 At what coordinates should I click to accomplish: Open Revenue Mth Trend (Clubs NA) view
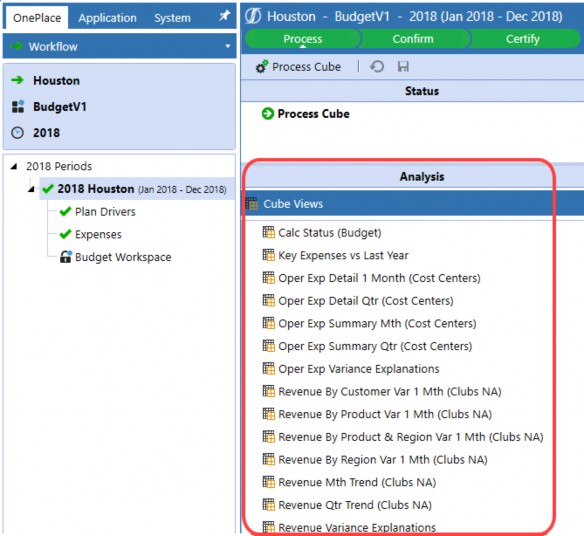[x=349, y=482]
